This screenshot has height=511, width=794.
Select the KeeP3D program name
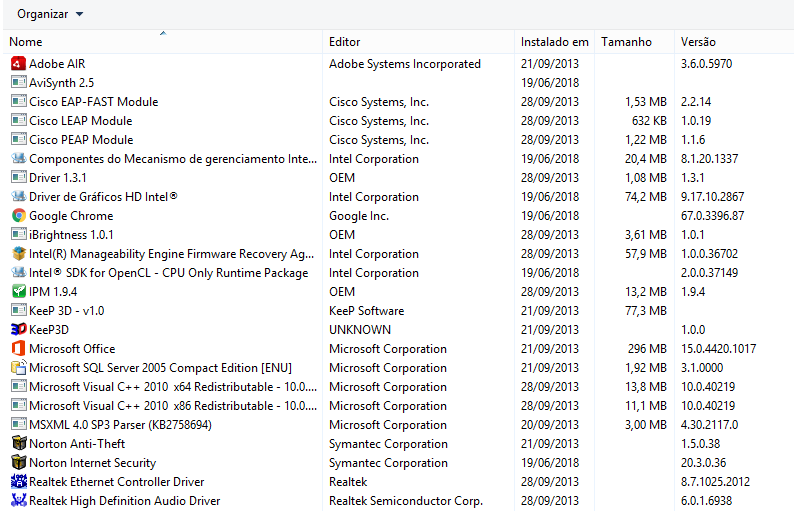(49, 330)
